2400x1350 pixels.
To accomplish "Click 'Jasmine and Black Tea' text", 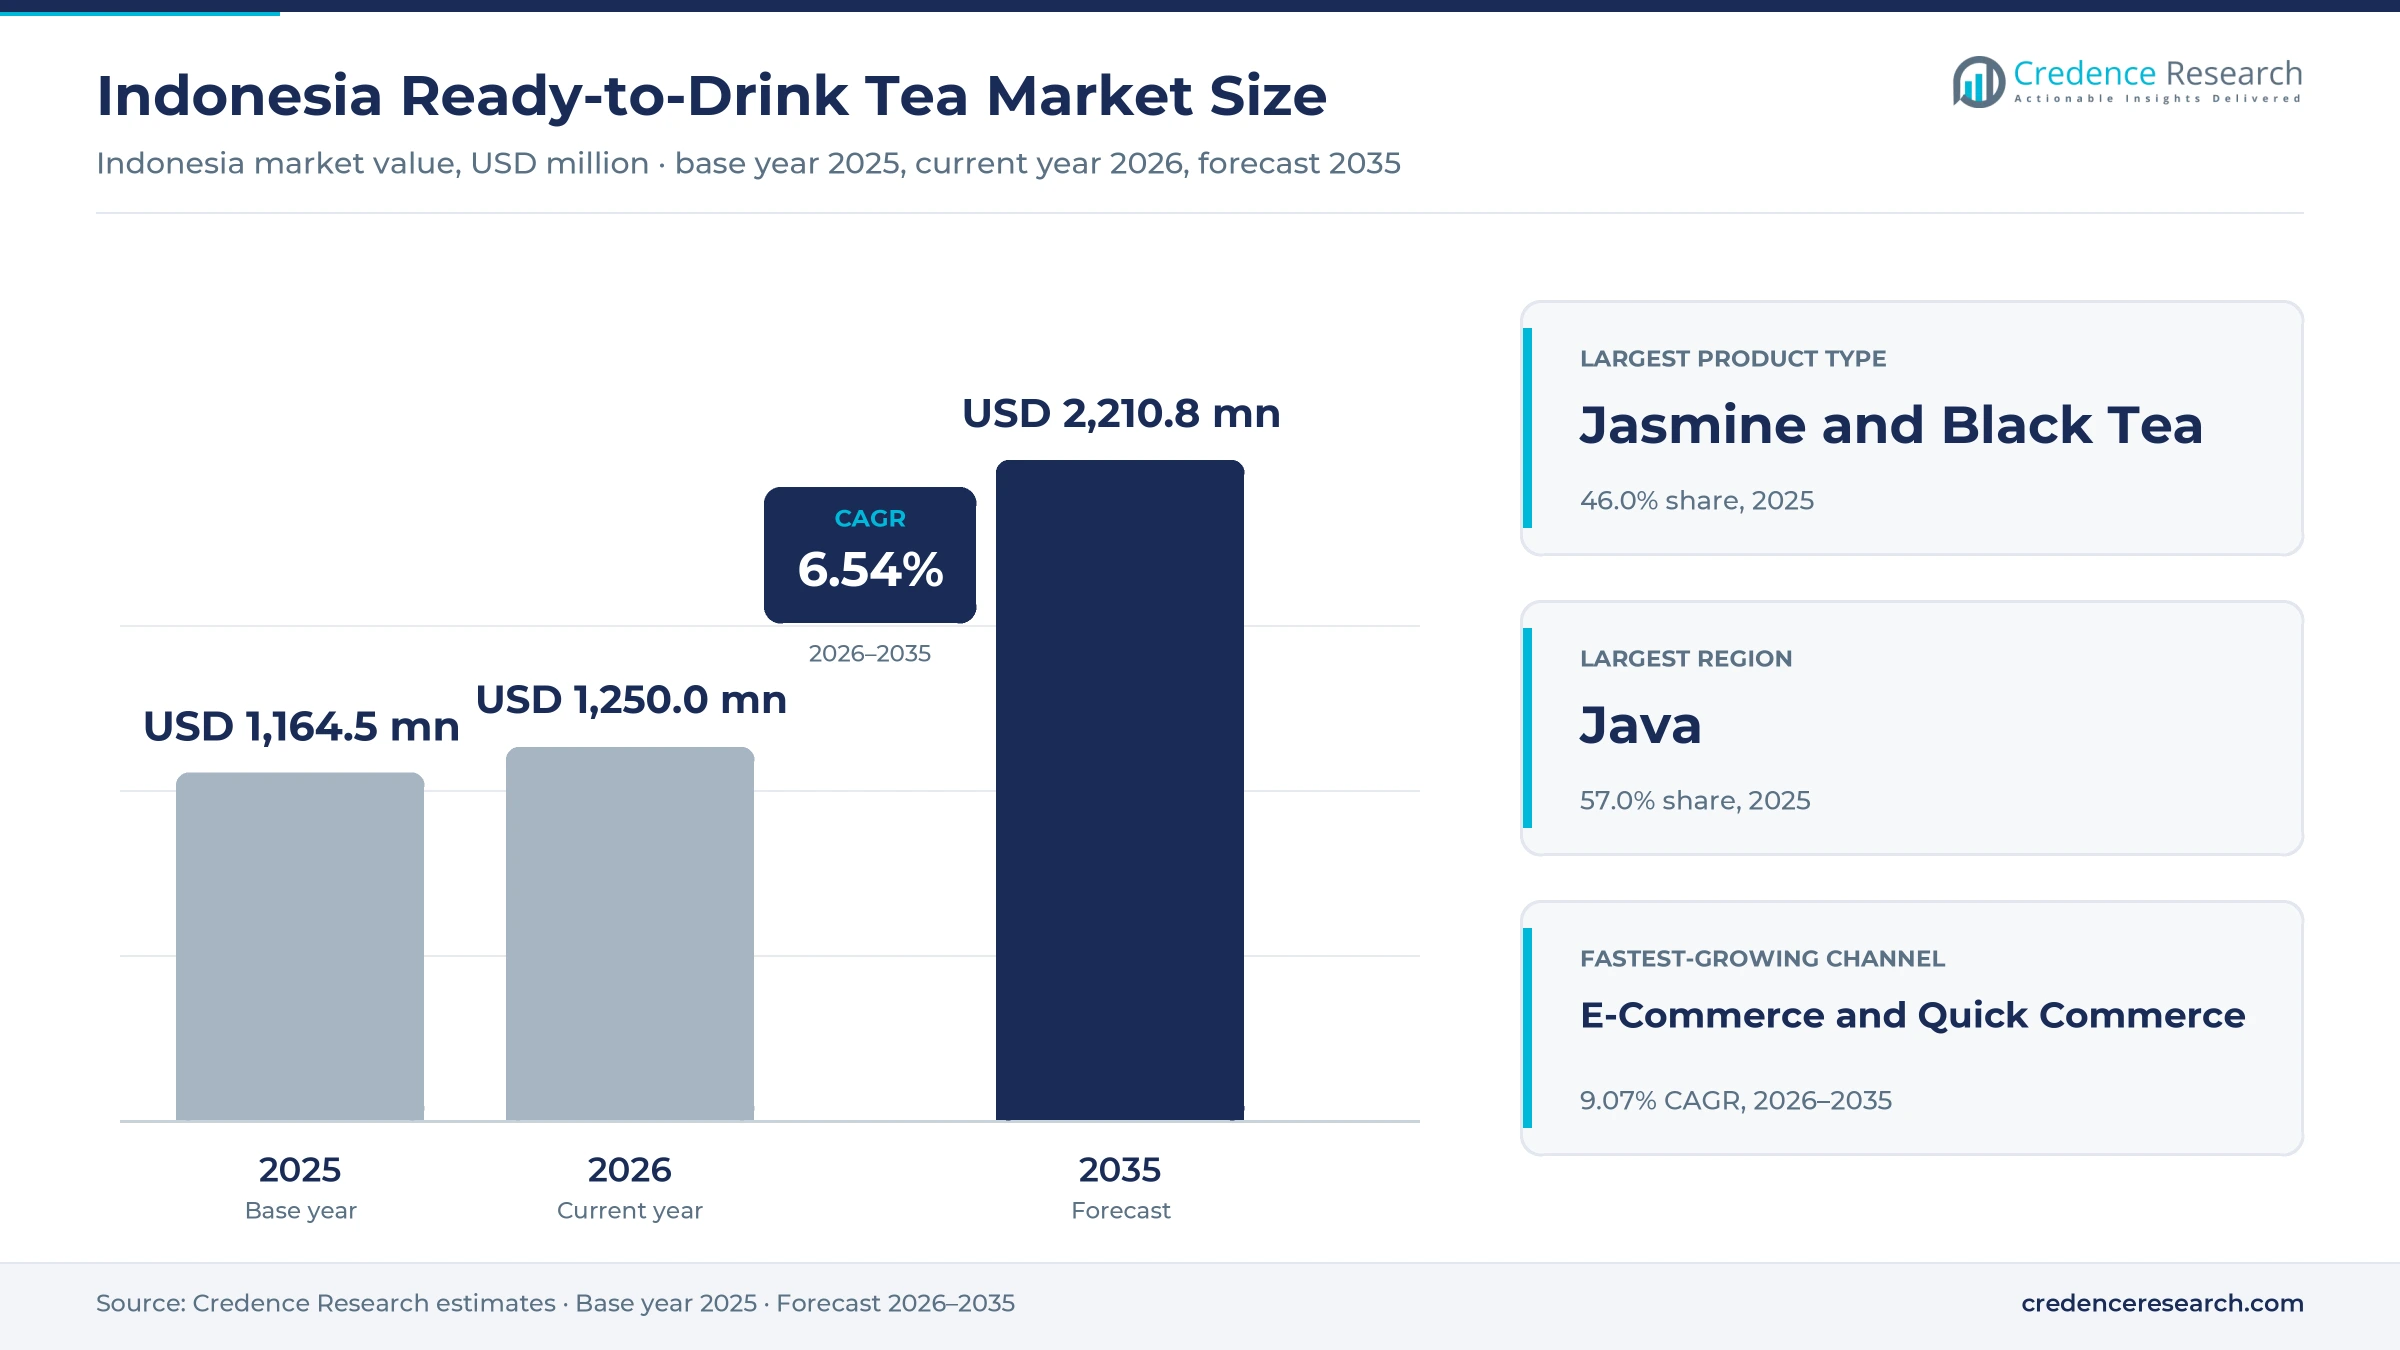I will pyautogui.click(x=1891, y=425).
